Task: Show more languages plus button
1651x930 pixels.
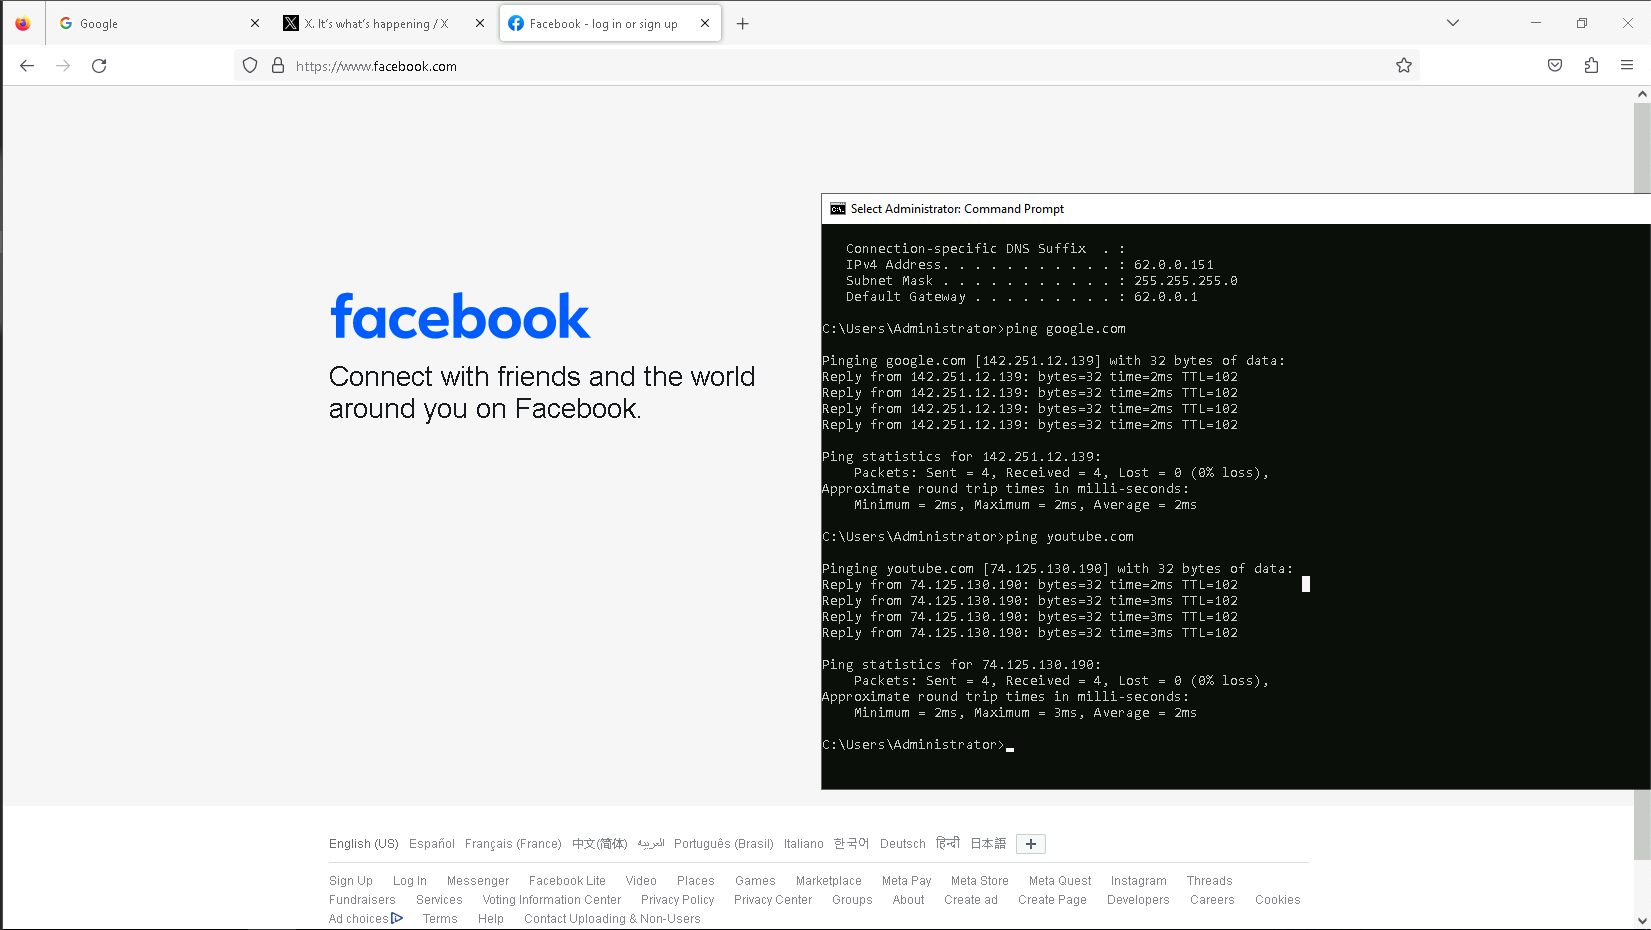Action: pos(1031,844)
